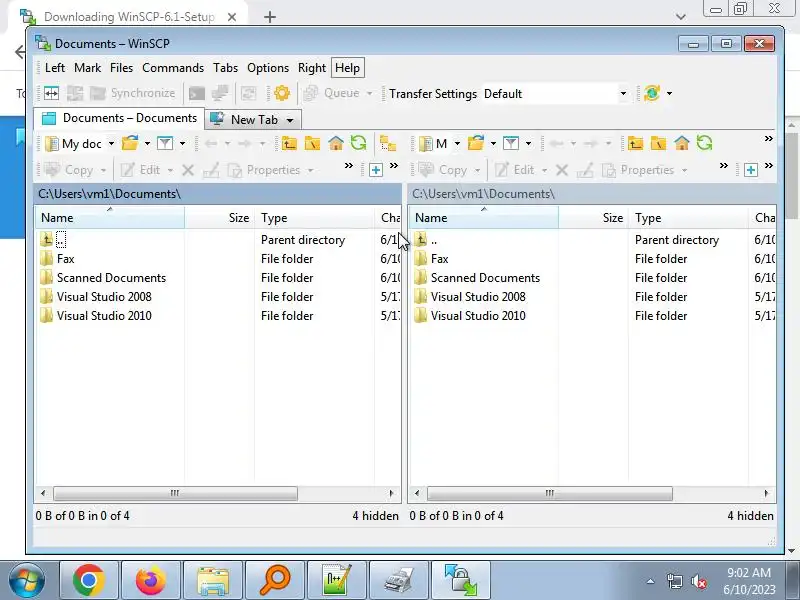Open Preferences via the gear icon
Viewport: 800px width, 600px height.
(282, 93)
